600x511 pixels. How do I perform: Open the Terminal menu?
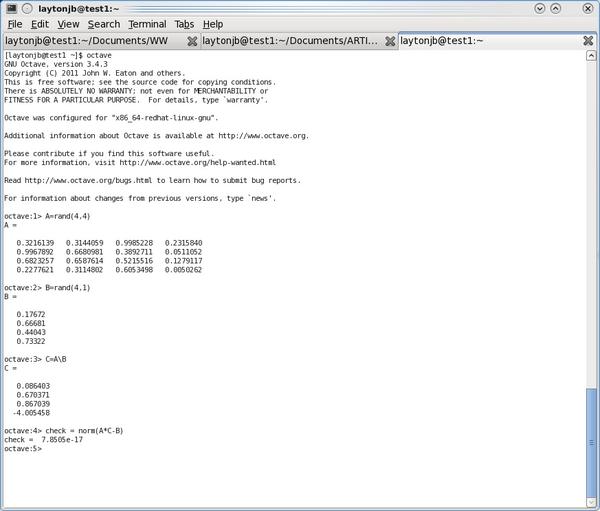click(147, 24)
